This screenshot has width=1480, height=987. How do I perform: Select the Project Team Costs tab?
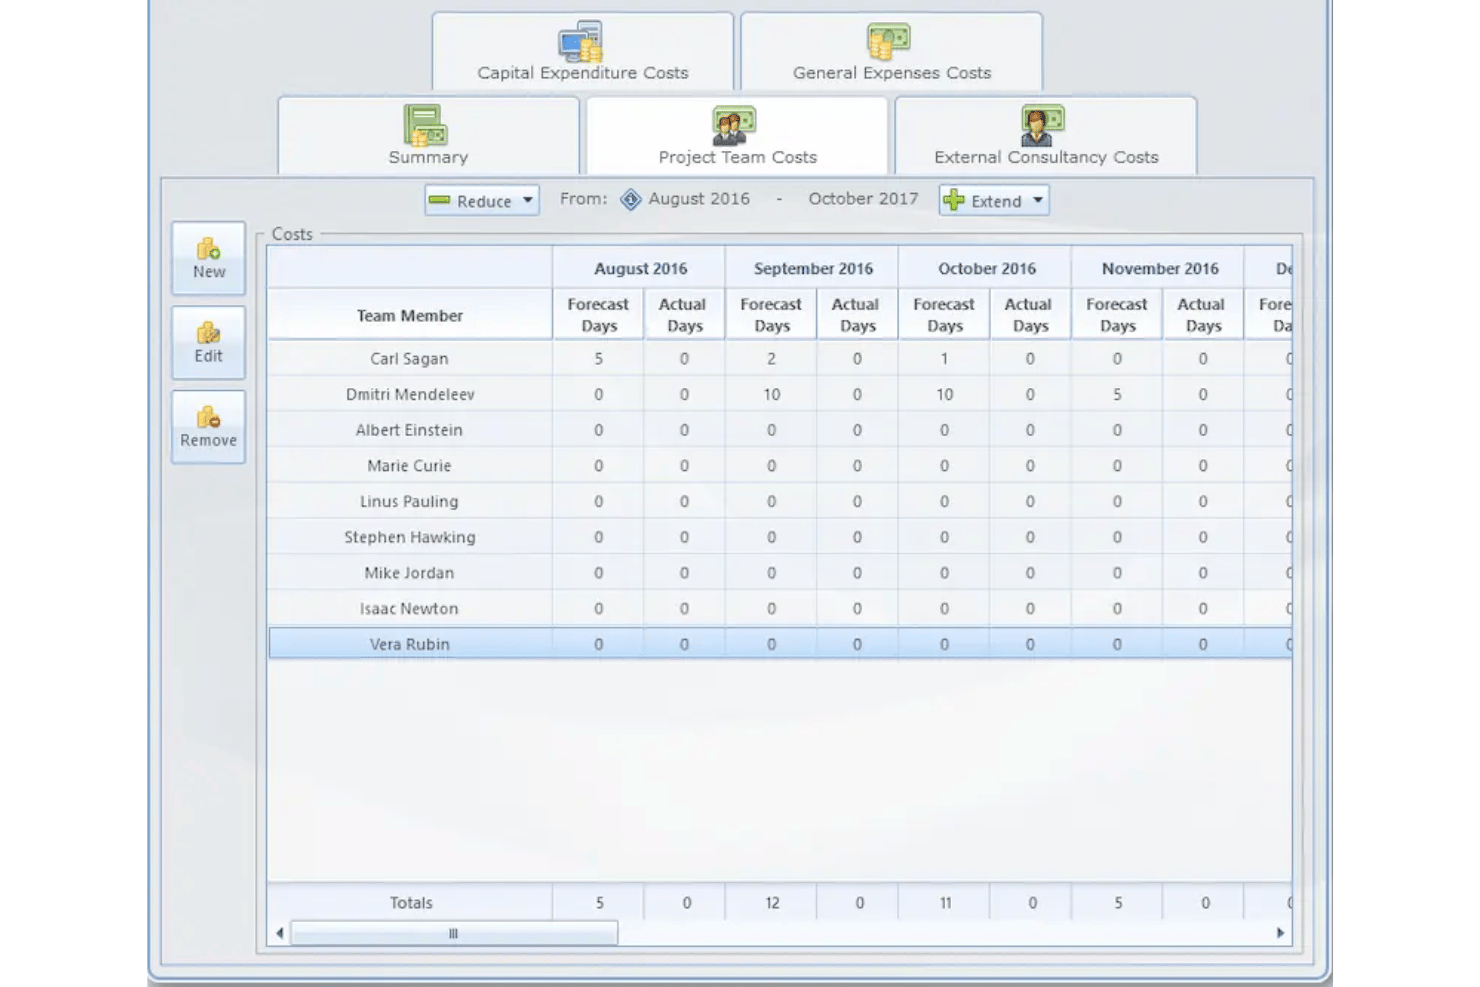point(737,136)
